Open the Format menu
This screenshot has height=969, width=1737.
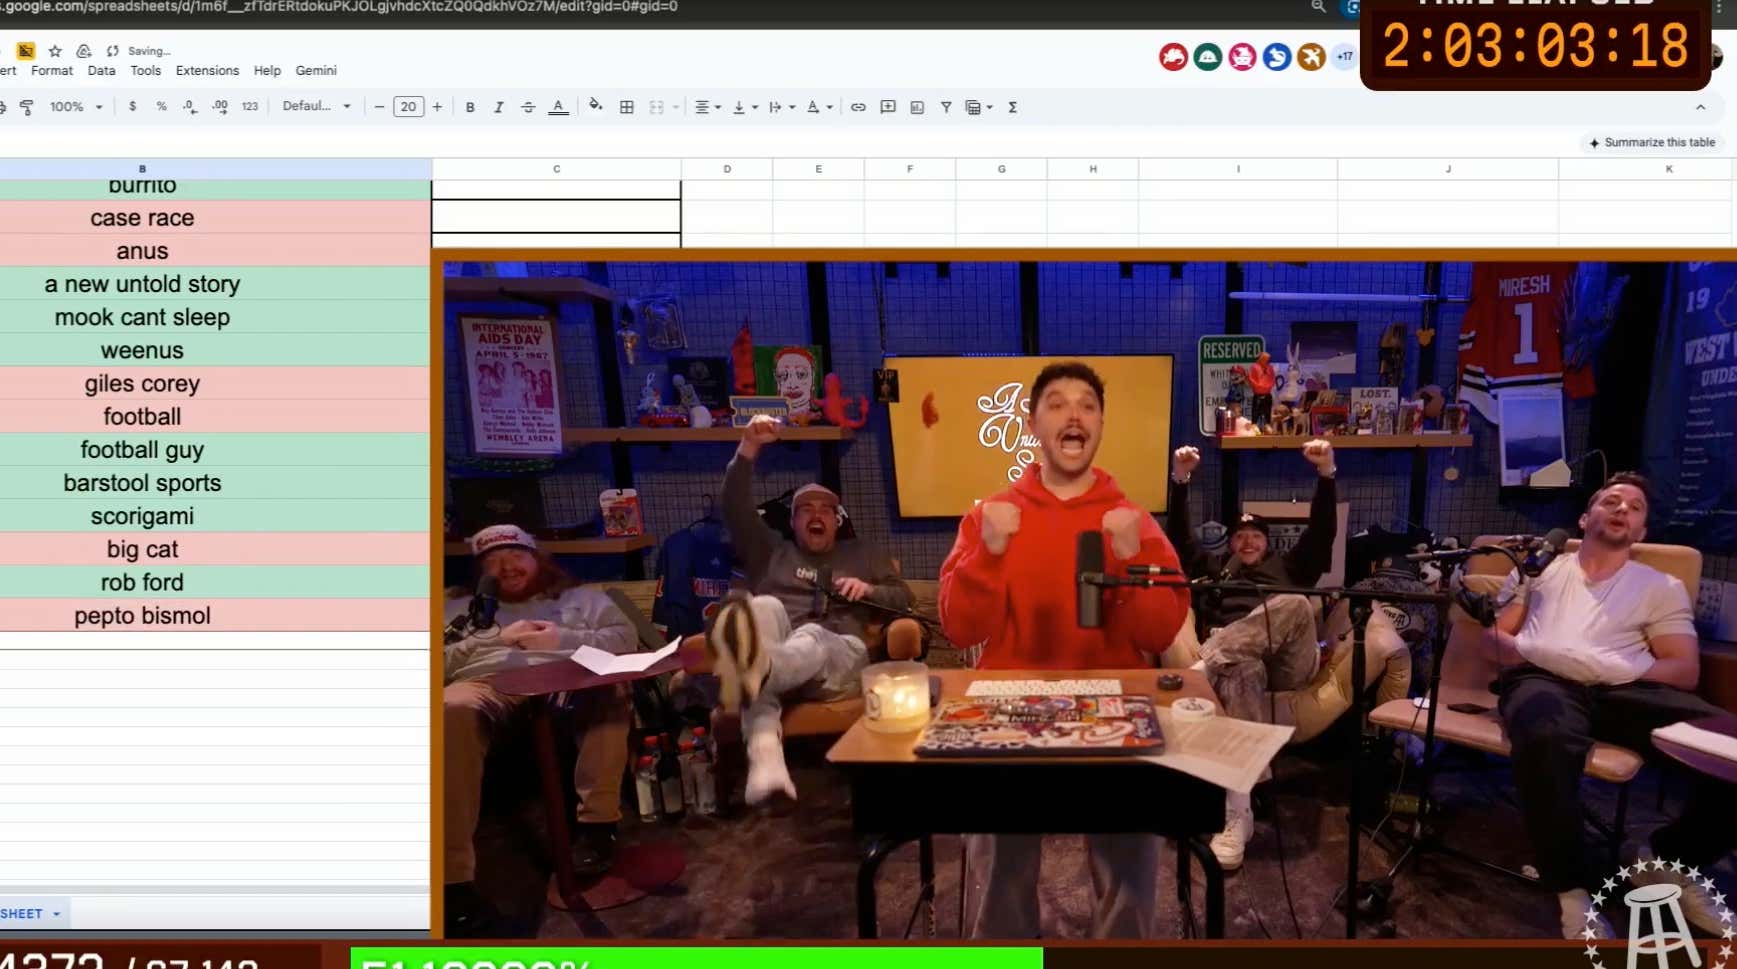click(x=52, y=71)
